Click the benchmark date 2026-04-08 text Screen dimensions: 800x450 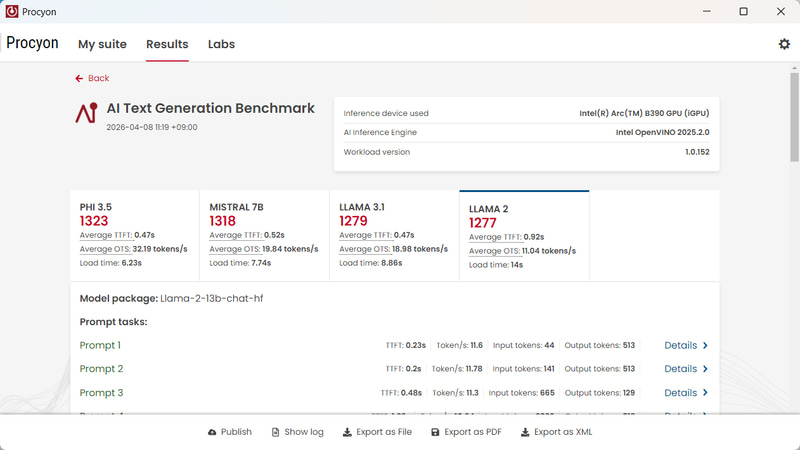point(152,128)
